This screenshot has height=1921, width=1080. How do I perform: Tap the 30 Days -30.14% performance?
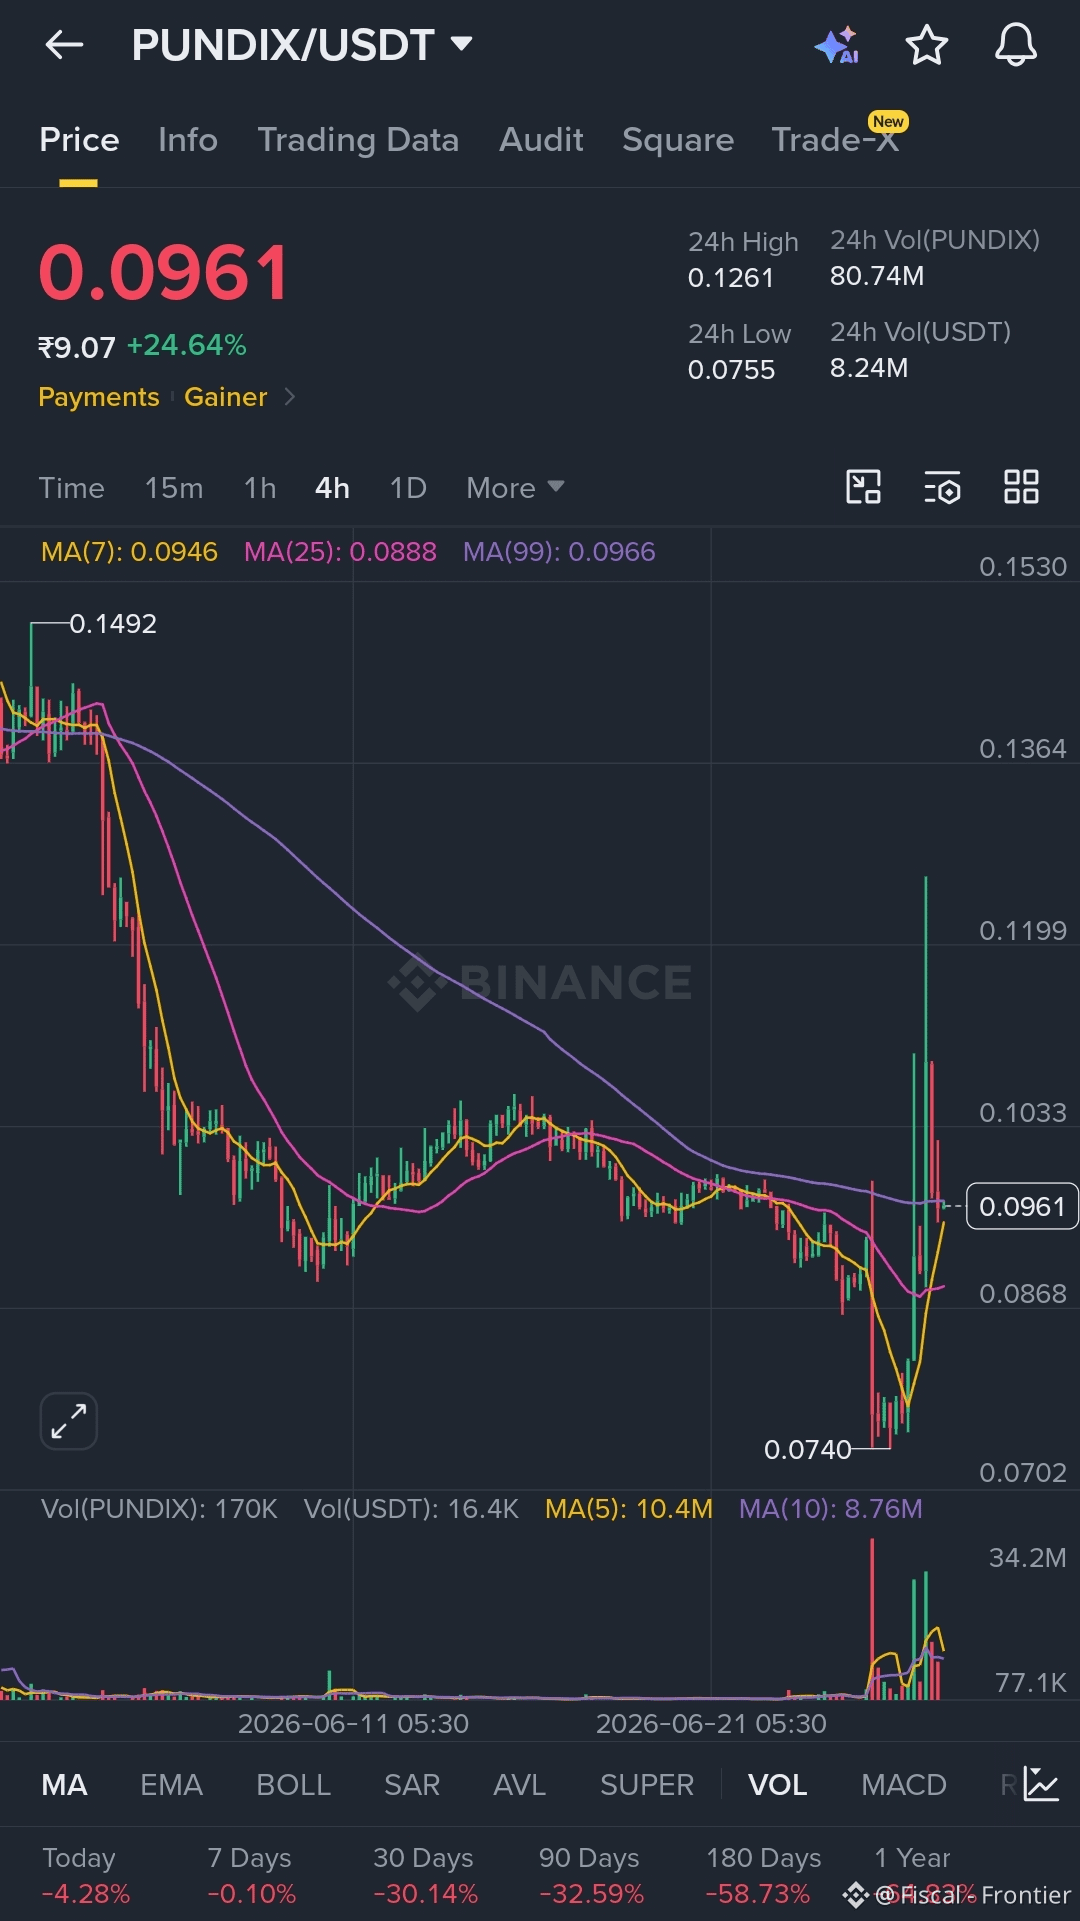coord(425,1876)
